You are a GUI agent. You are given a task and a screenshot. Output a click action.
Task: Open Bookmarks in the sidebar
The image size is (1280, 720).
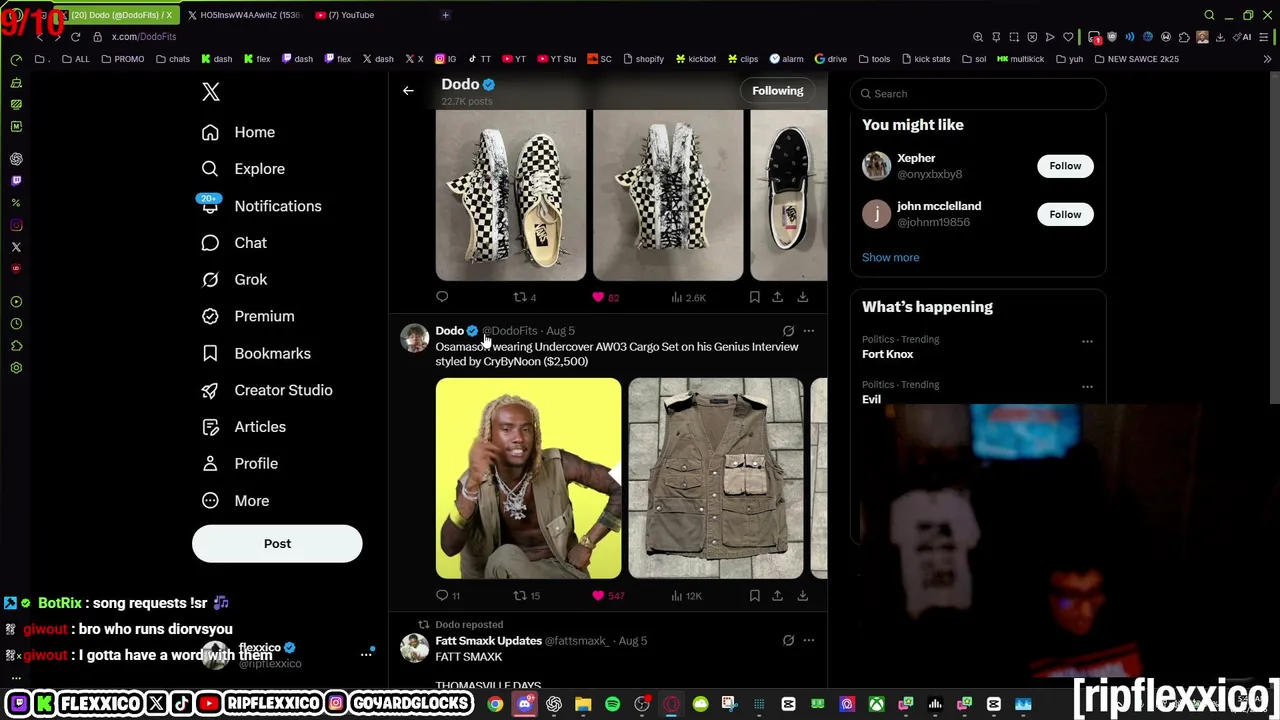pos(255,353)
